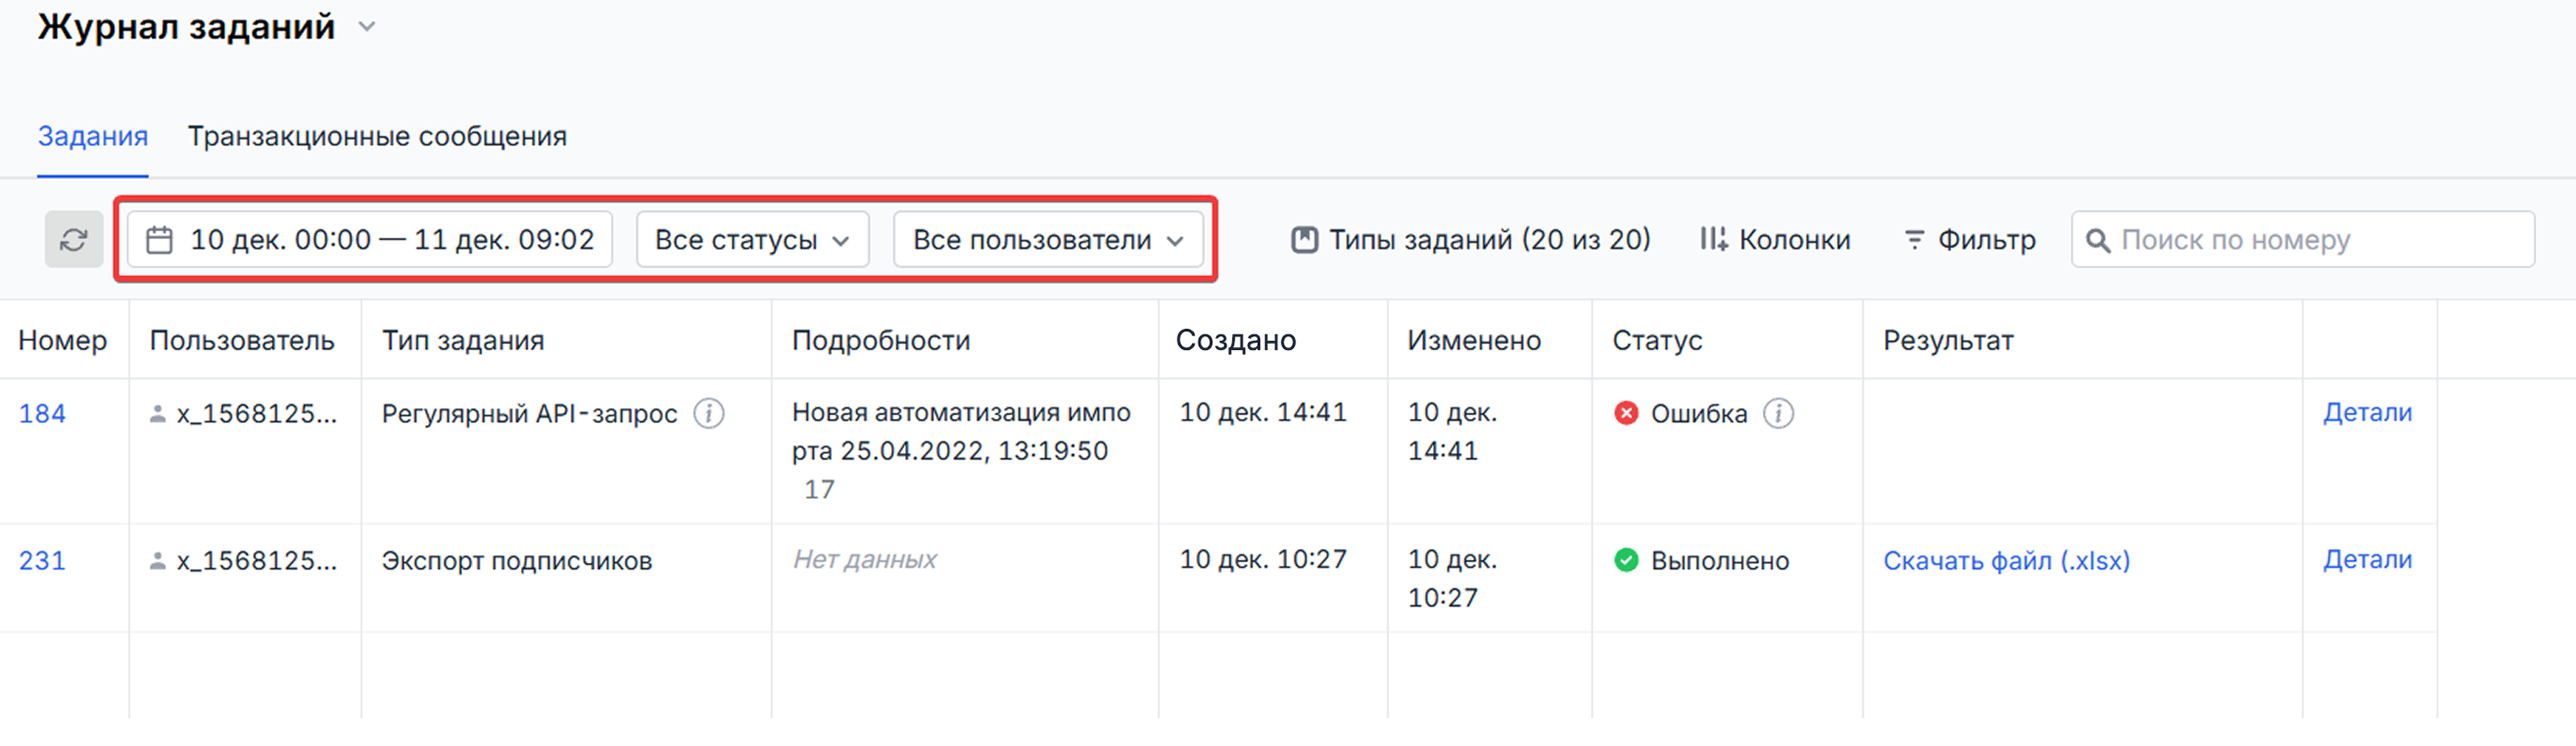Open the Фильтр panel
2576x746 pixels.
(x=1969, y=240)
